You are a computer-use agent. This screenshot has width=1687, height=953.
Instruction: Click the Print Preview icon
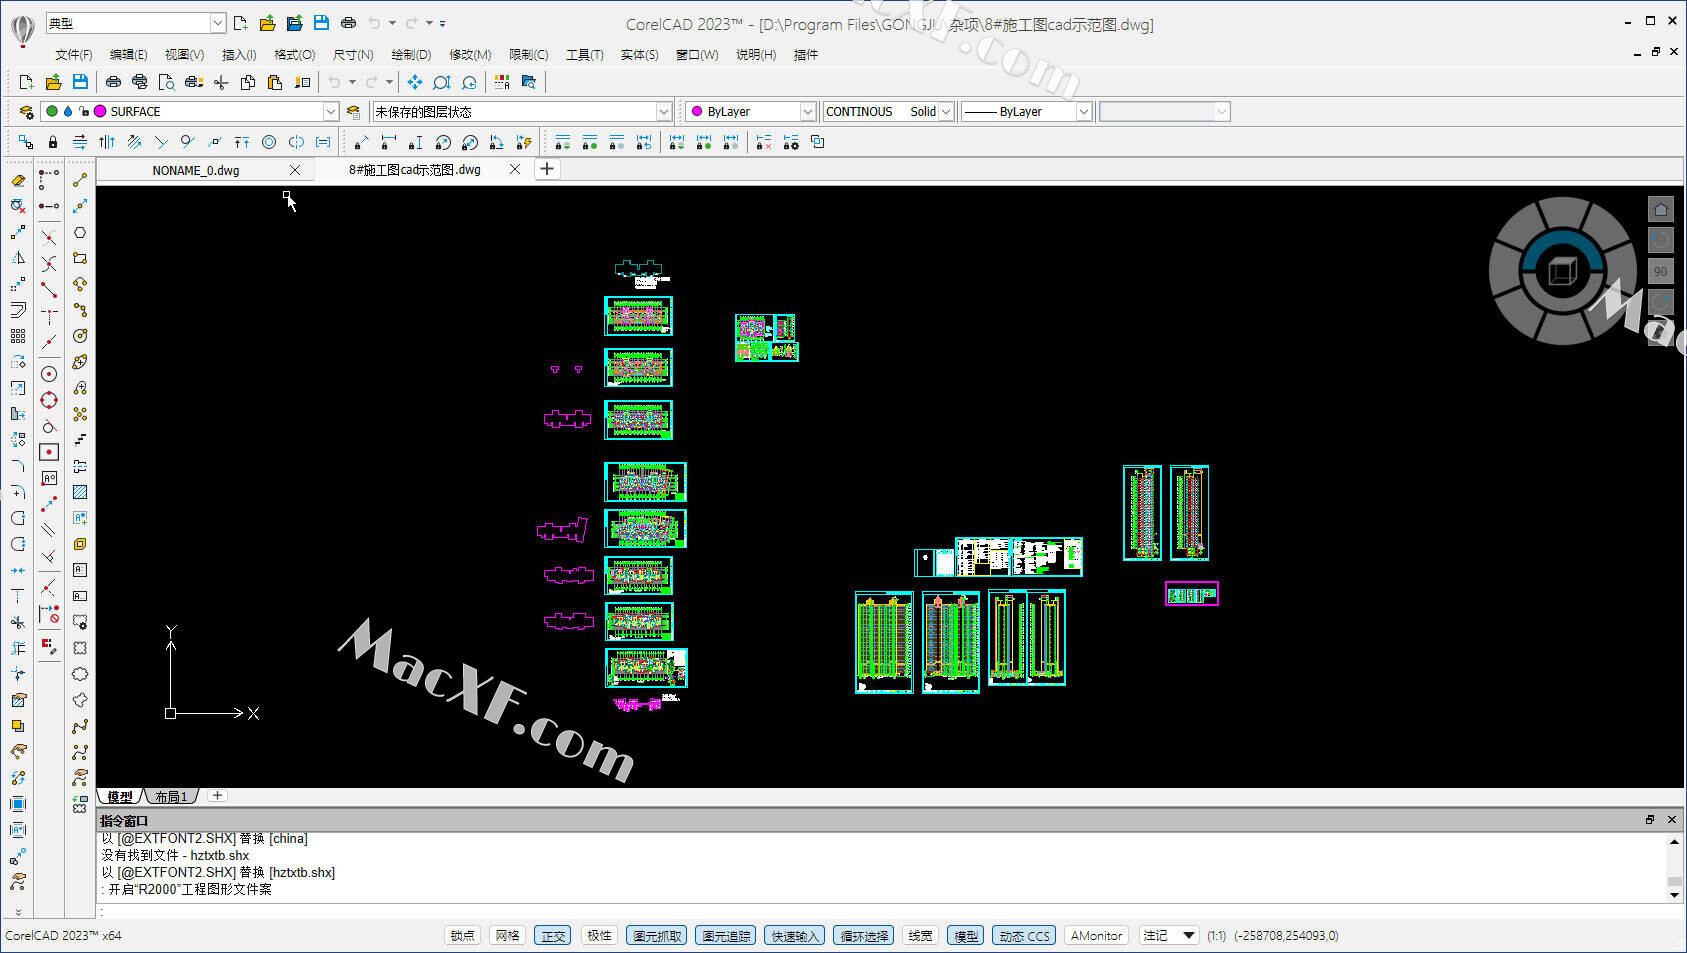(167, 82)
